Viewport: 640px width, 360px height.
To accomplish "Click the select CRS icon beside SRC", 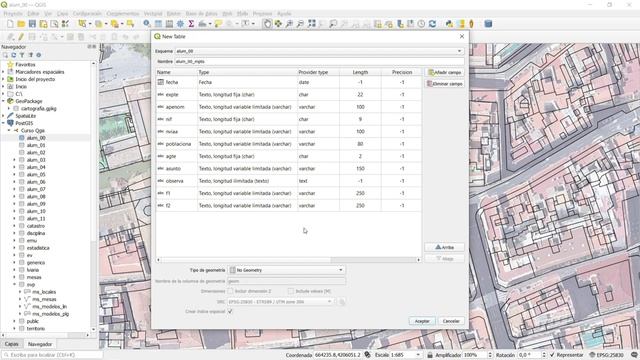I will (x=342, y=302).
